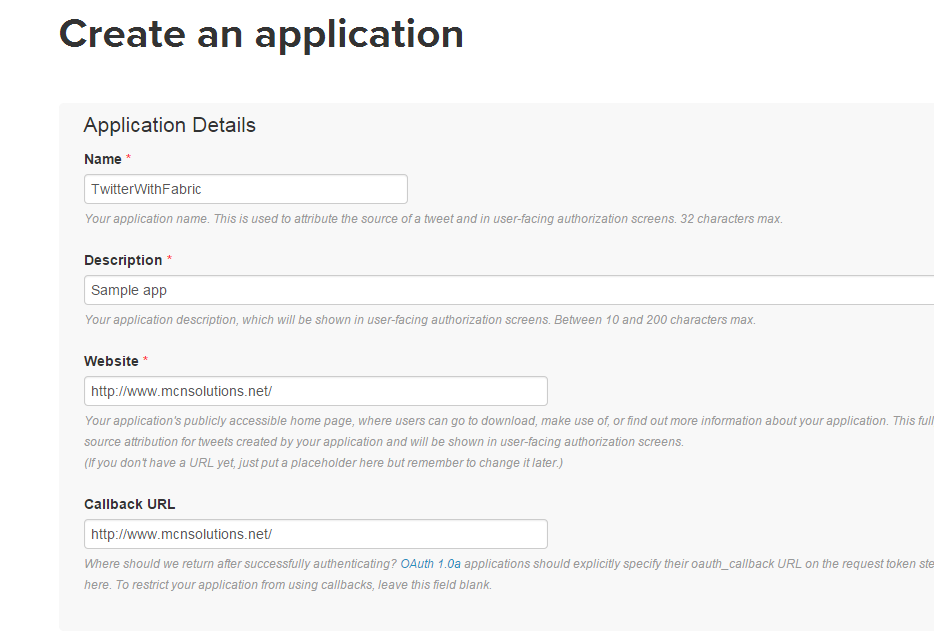Viewport: 934px width, 639px height.
Task: Open the OAuth 1.0a link
Action: point(430,564)
